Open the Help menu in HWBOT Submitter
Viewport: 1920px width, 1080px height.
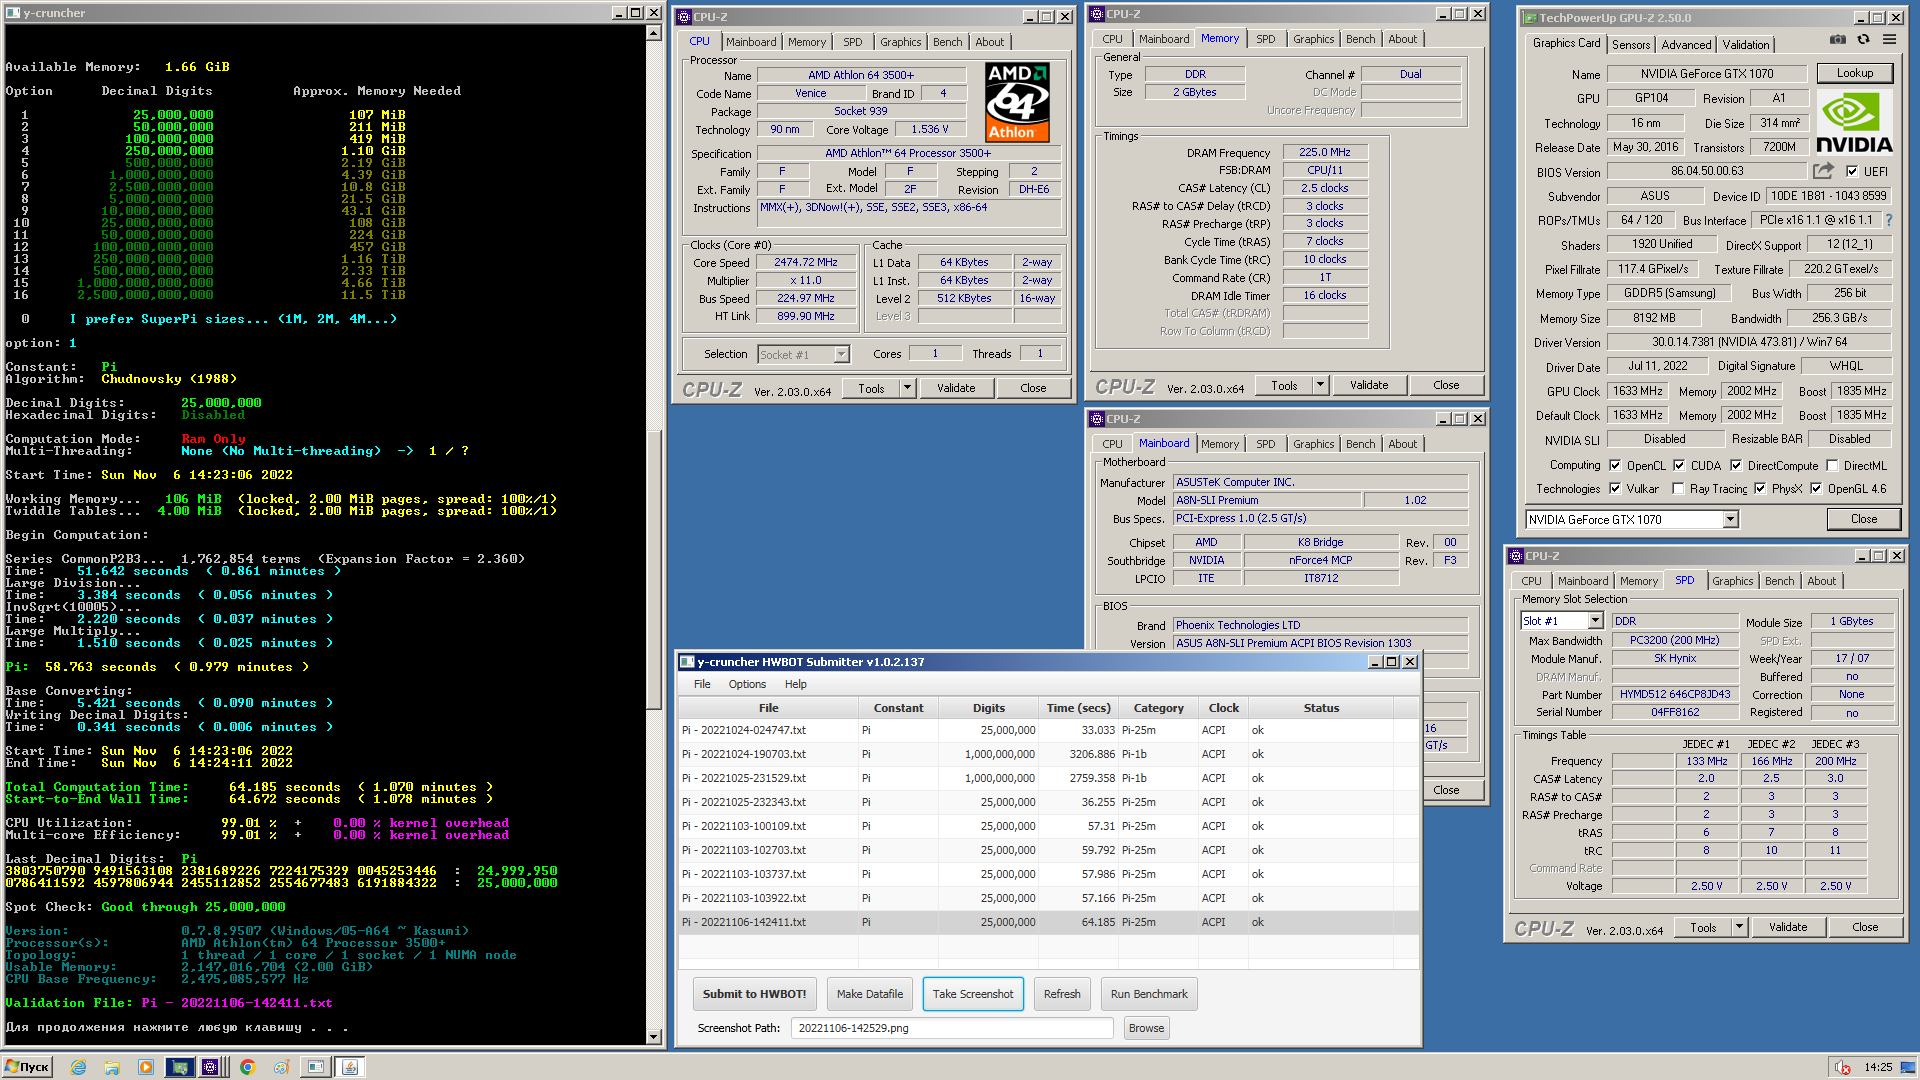795,684
